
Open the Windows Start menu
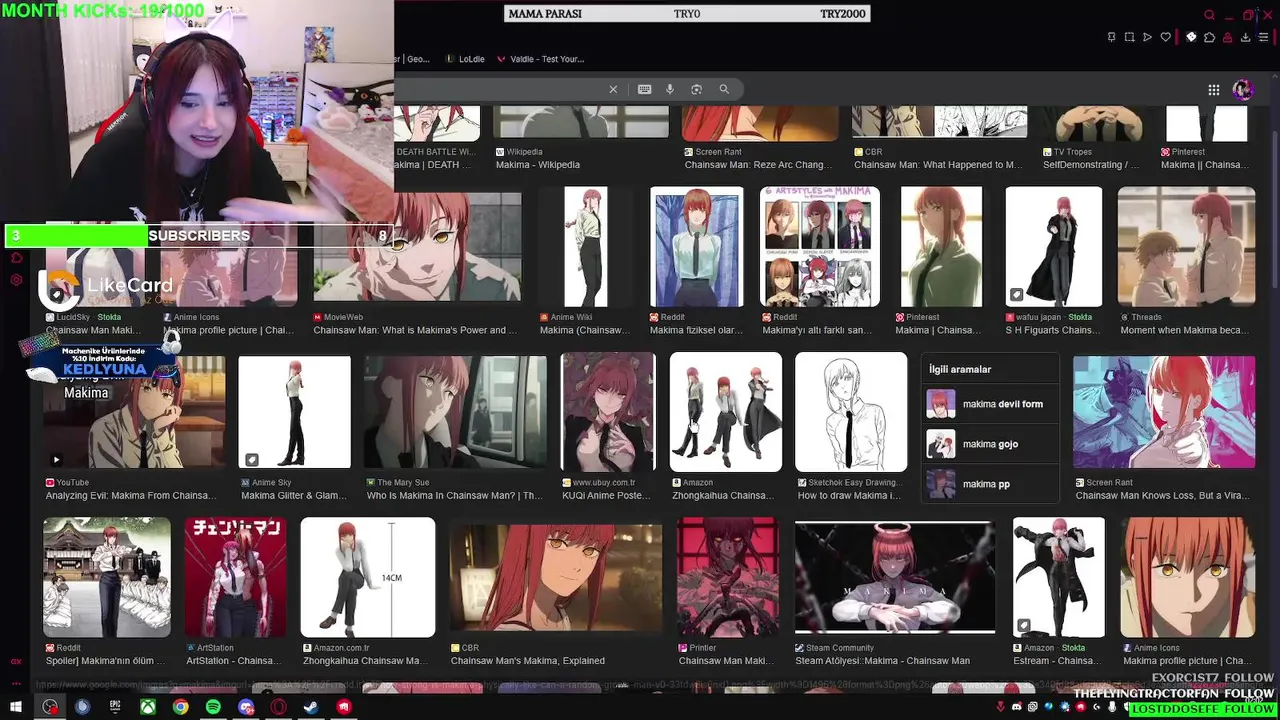point(15,707)
